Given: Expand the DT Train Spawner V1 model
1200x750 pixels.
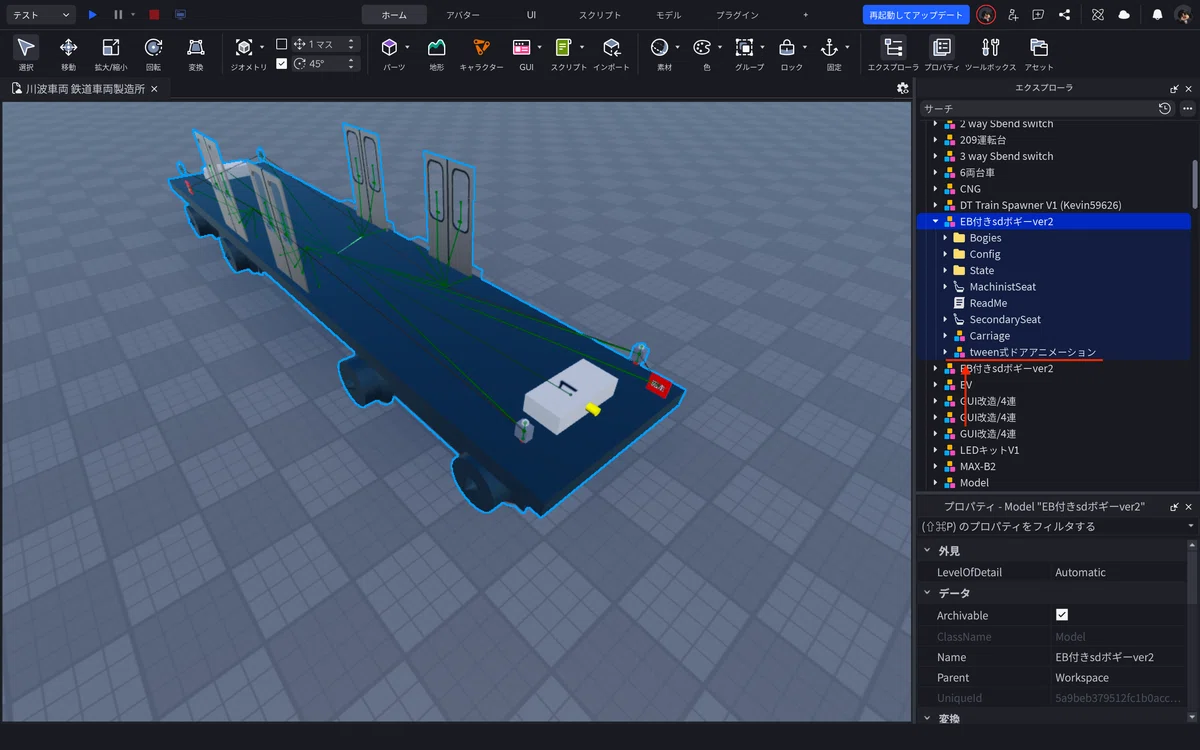Looking at the screenshot, I should click(936, 205).
